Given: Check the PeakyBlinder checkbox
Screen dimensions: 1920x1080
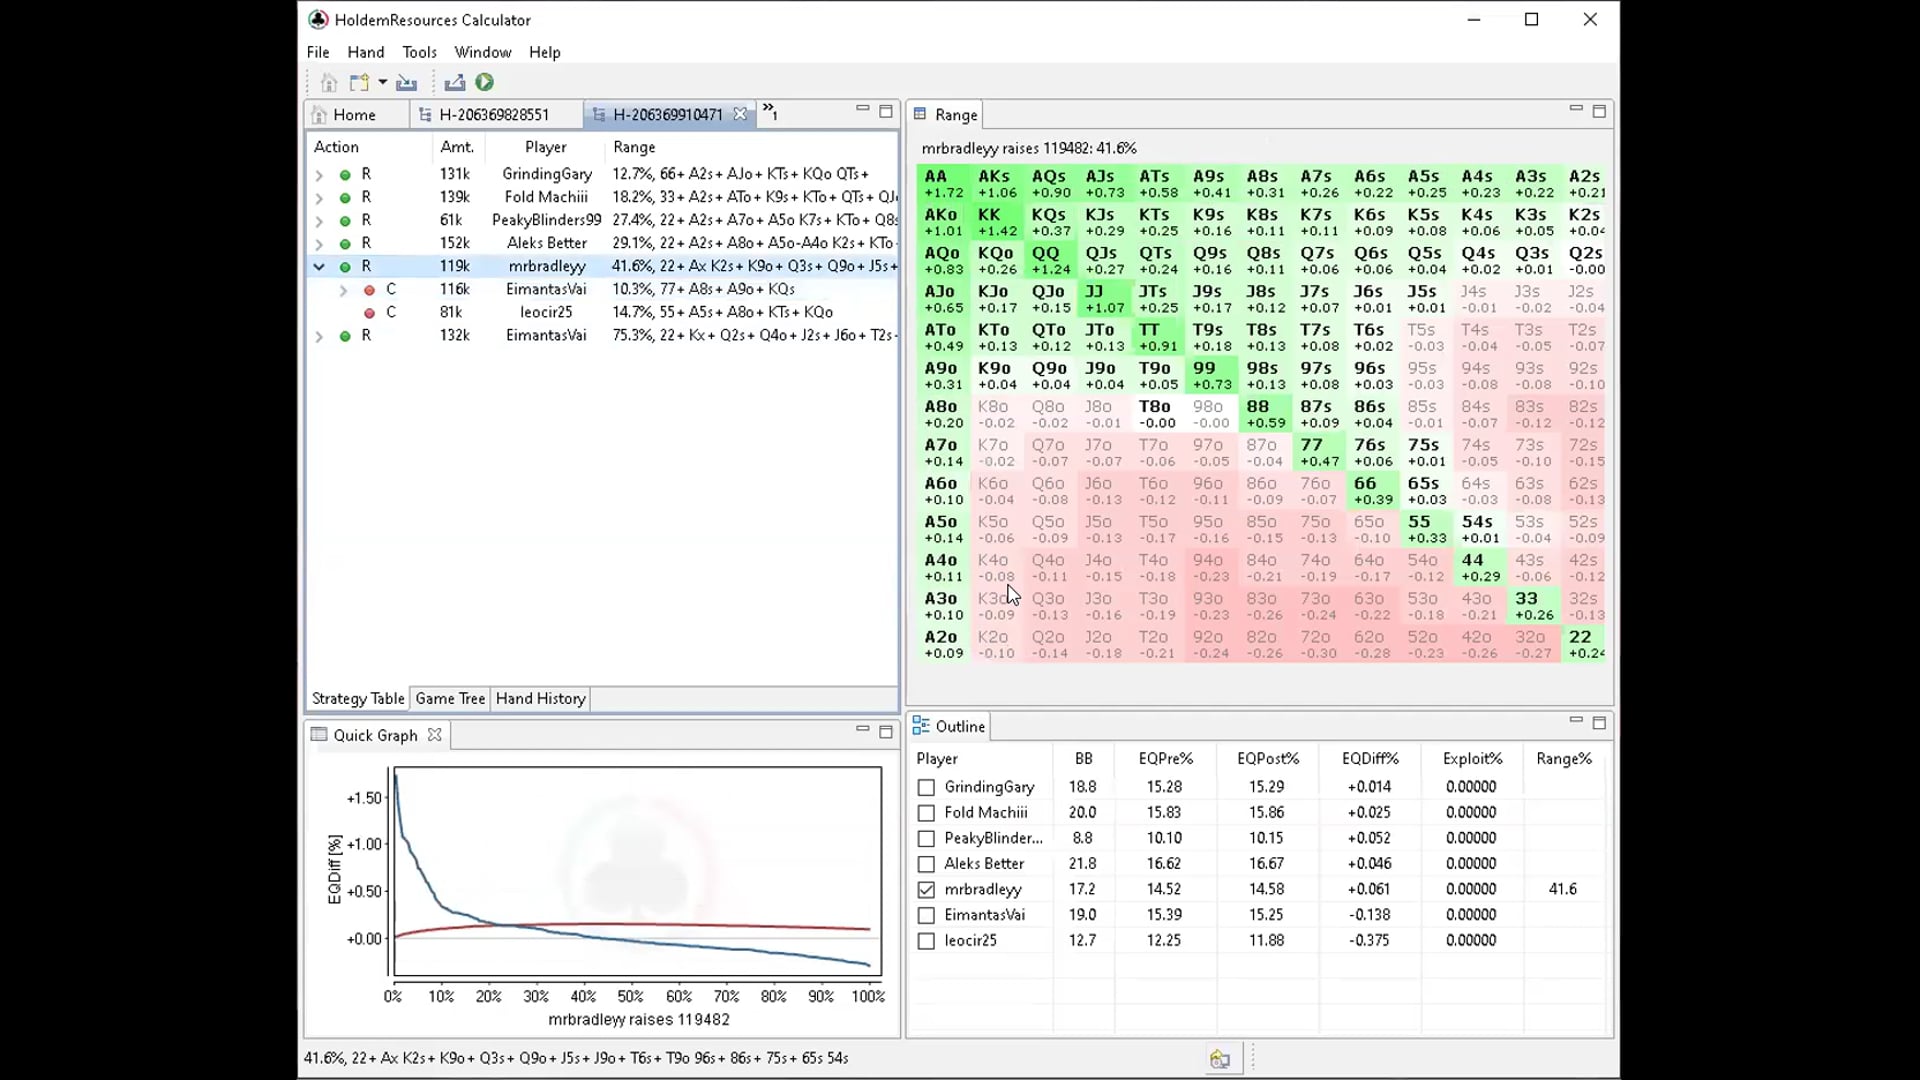Looking at the screenshot, I should coord(926,839).
